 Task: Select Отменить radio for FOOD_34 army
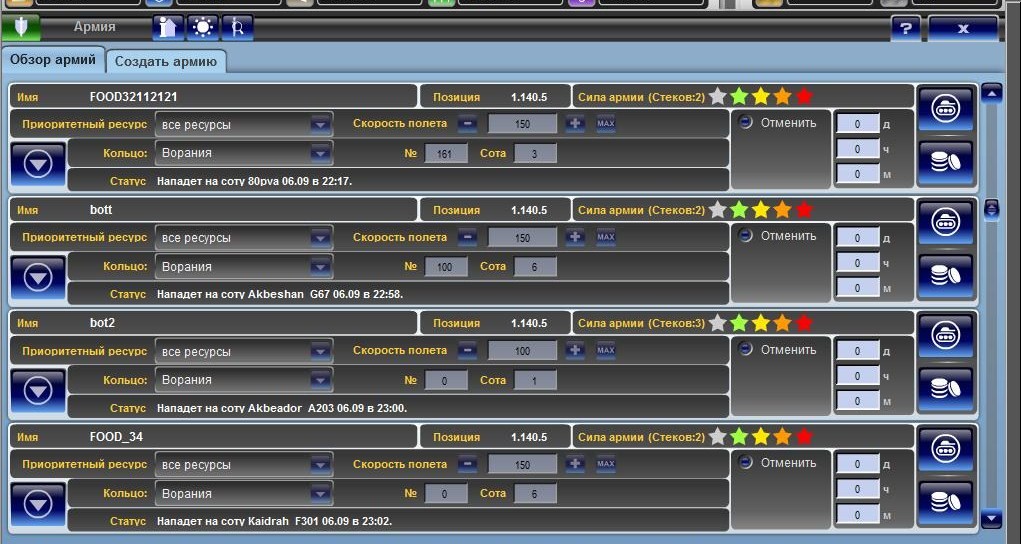click(746, 463)
